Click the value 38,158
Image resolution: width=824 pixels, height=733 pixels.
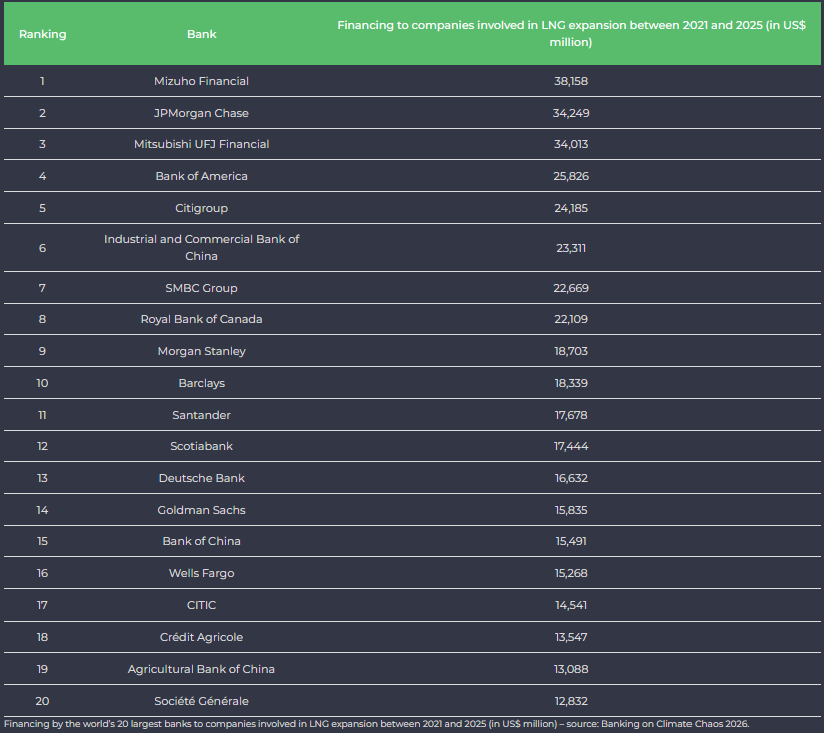[x=571, y=81]
